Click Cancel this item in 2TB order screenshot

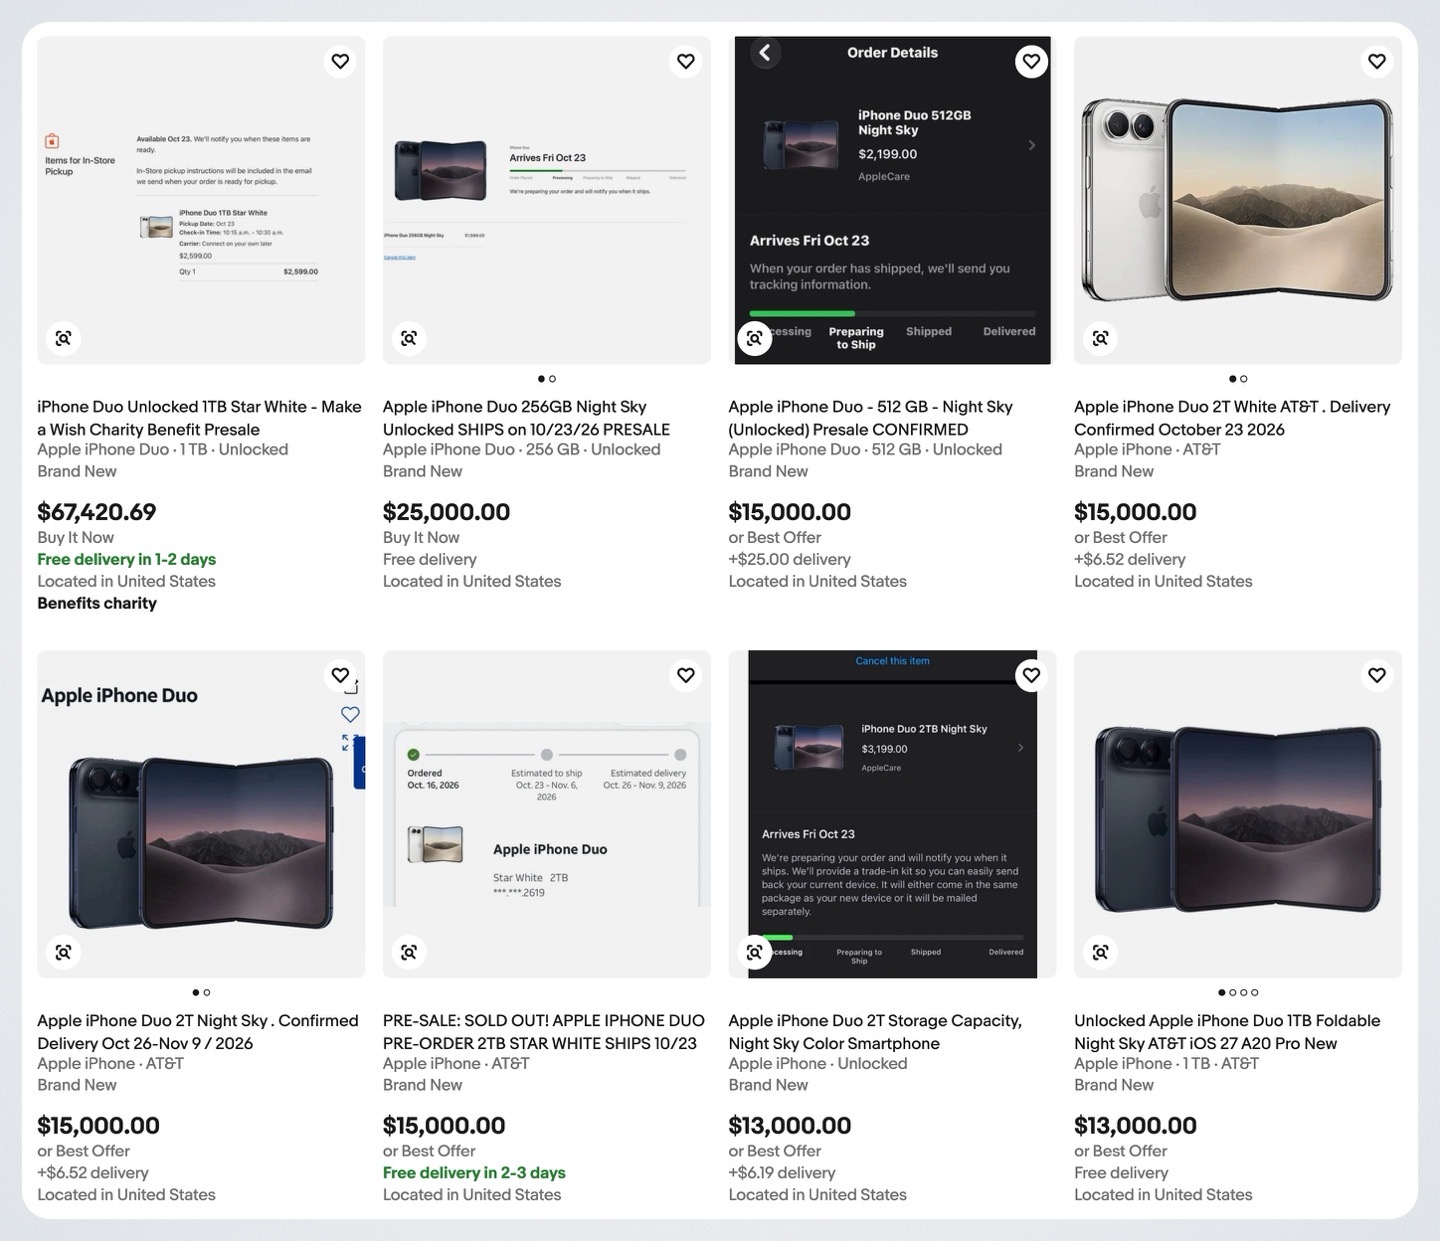pyautogui.click(x=892, y=661)
